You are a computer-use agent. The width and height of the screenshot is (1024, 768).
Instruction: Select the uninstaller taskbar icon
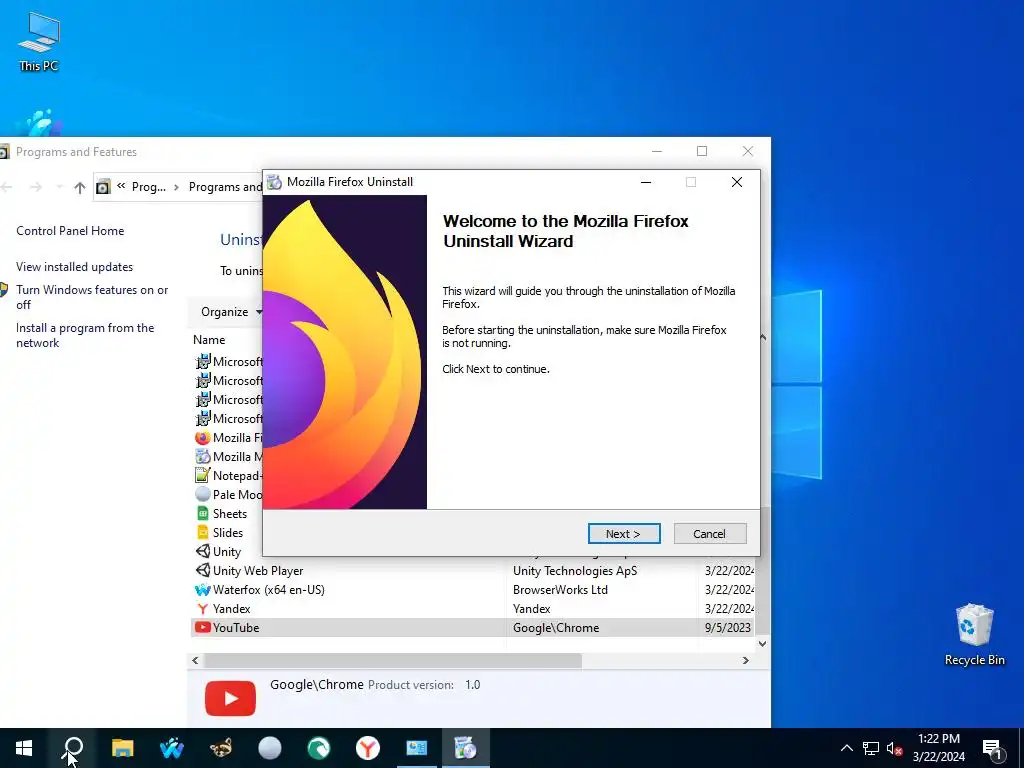(466, 748)
